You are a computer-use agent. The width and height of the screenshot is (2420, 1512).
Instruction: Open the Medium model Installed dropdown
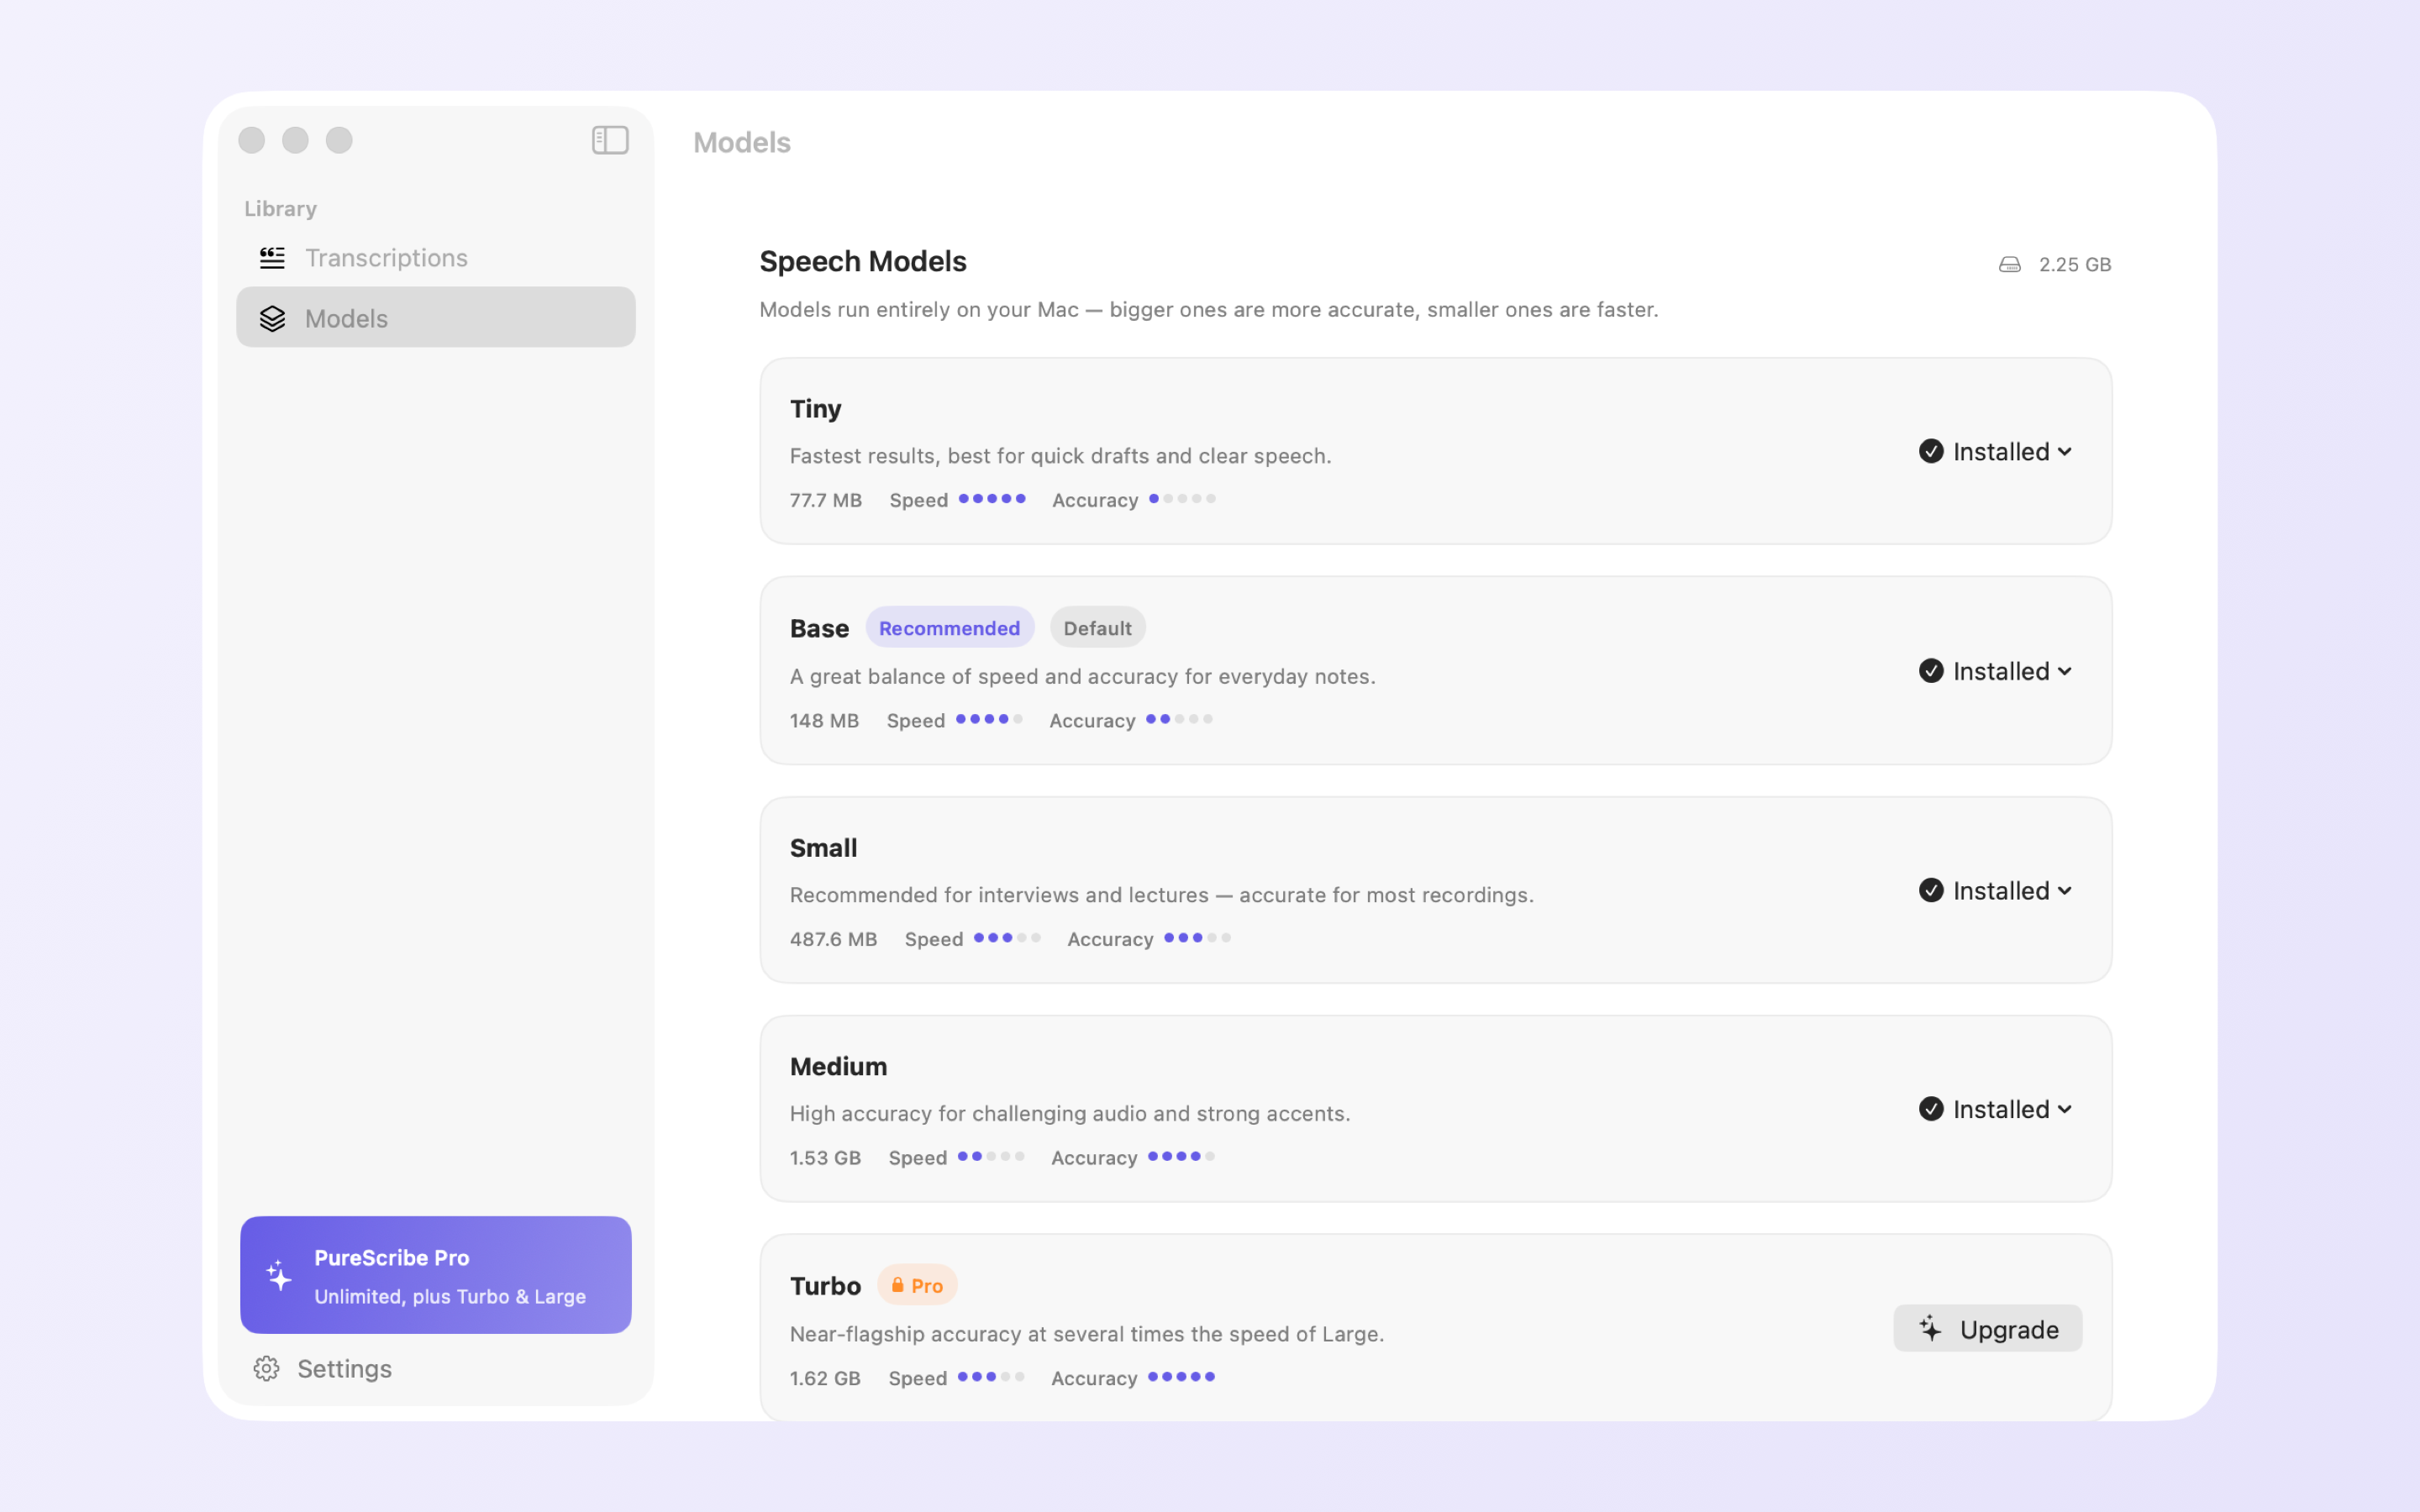click(x=1996, y=1109)
